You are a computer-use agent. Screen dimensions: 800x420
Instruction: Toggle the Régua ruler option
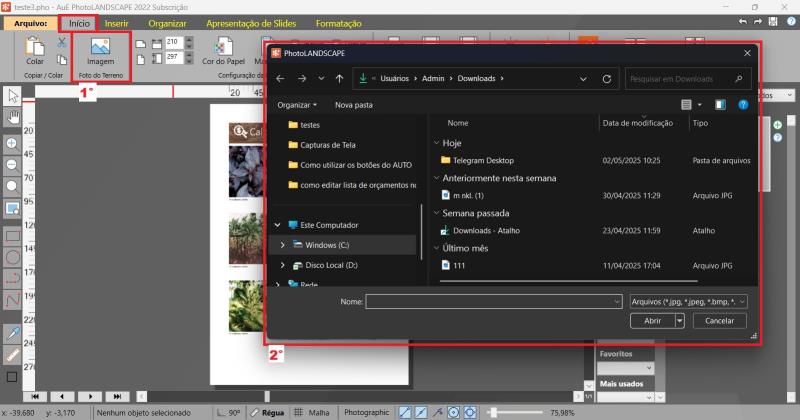[267, 412]
